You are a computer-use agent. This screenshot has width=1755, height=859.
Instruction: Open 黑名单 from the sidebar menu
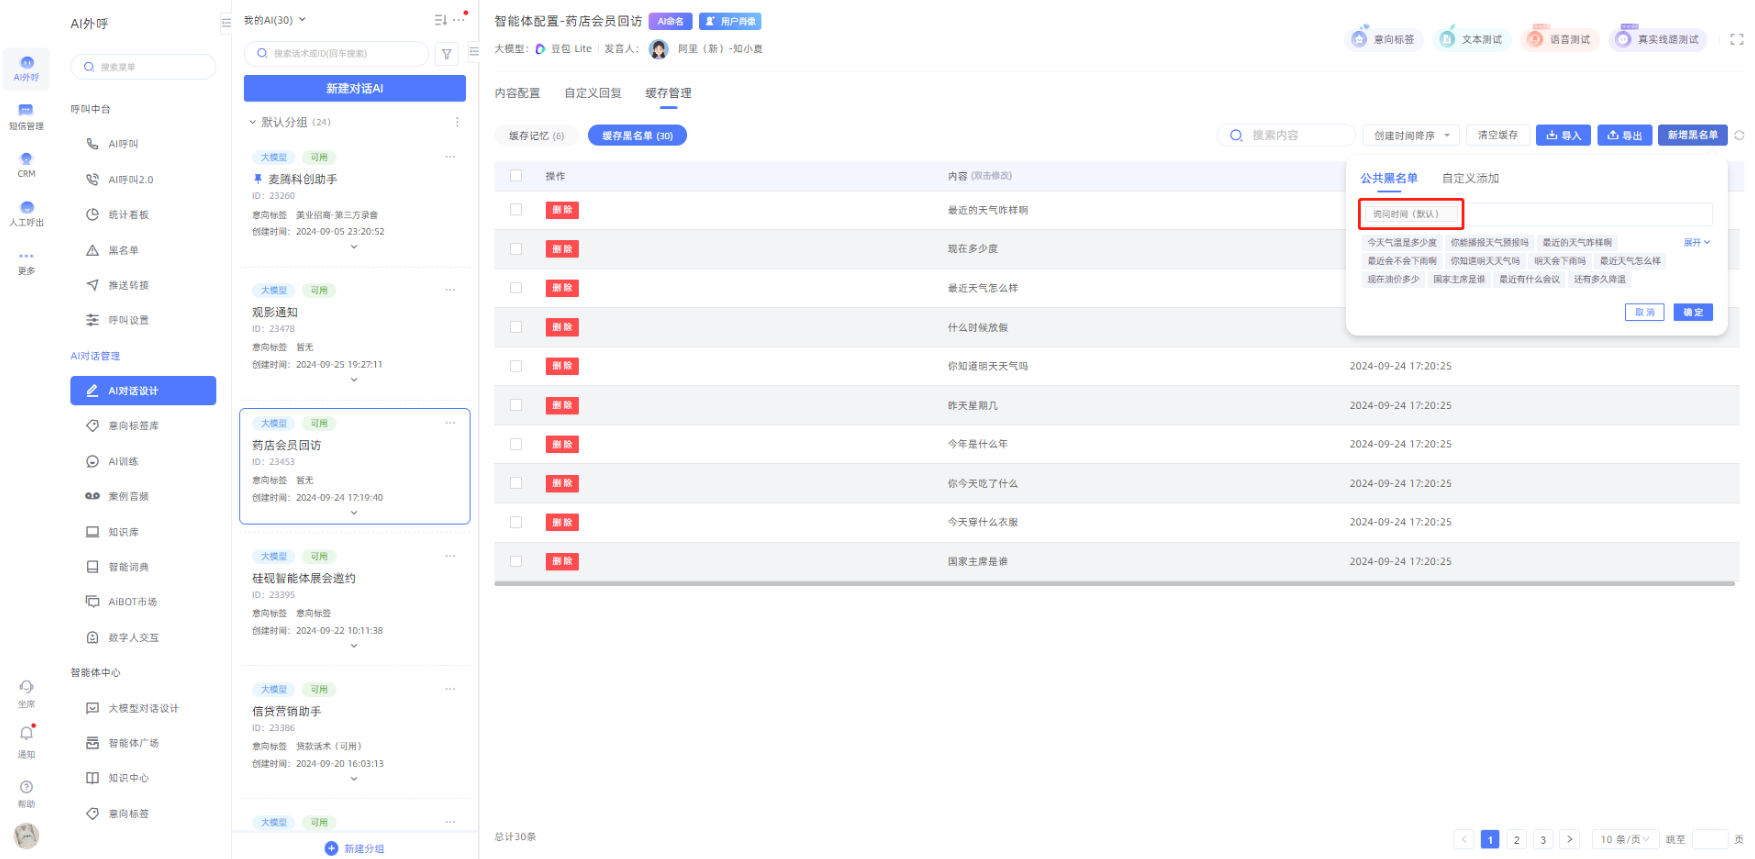(123, 250)
